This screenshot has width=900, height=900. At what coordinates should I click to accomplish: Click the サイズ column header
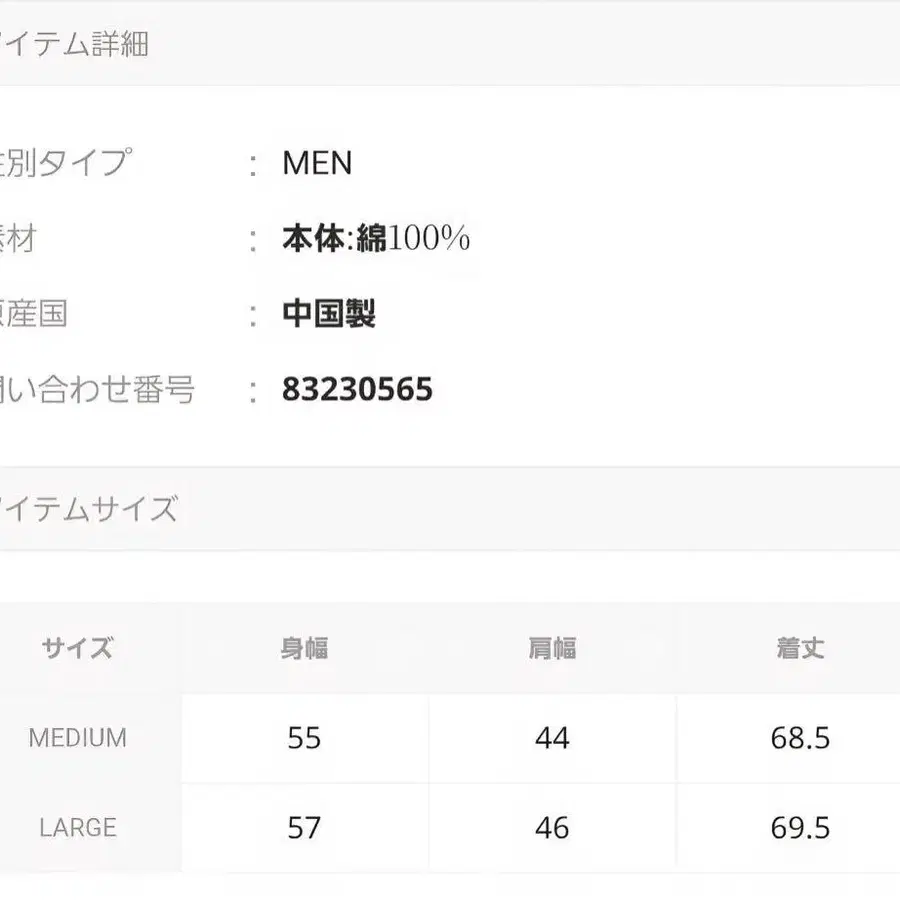(x=77, y=648)
